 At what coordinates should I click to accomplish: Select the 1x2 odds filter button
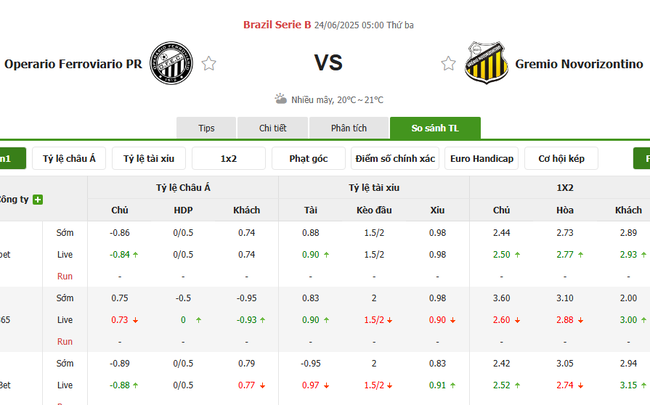pyautogui.click(x=228, y=159)
